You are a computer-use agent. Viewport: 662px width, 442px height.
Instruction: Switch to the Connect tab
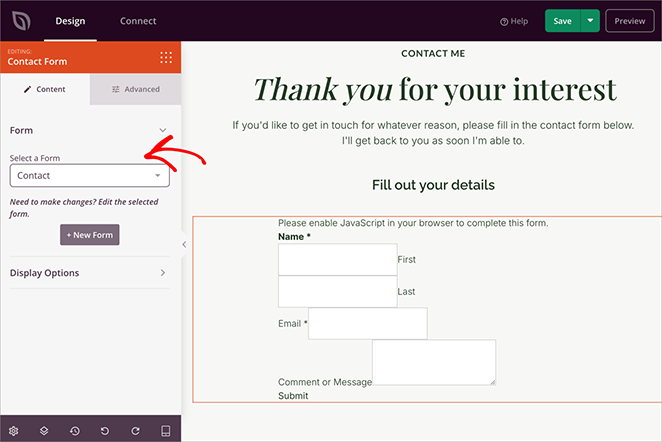[x=137, y=21]
